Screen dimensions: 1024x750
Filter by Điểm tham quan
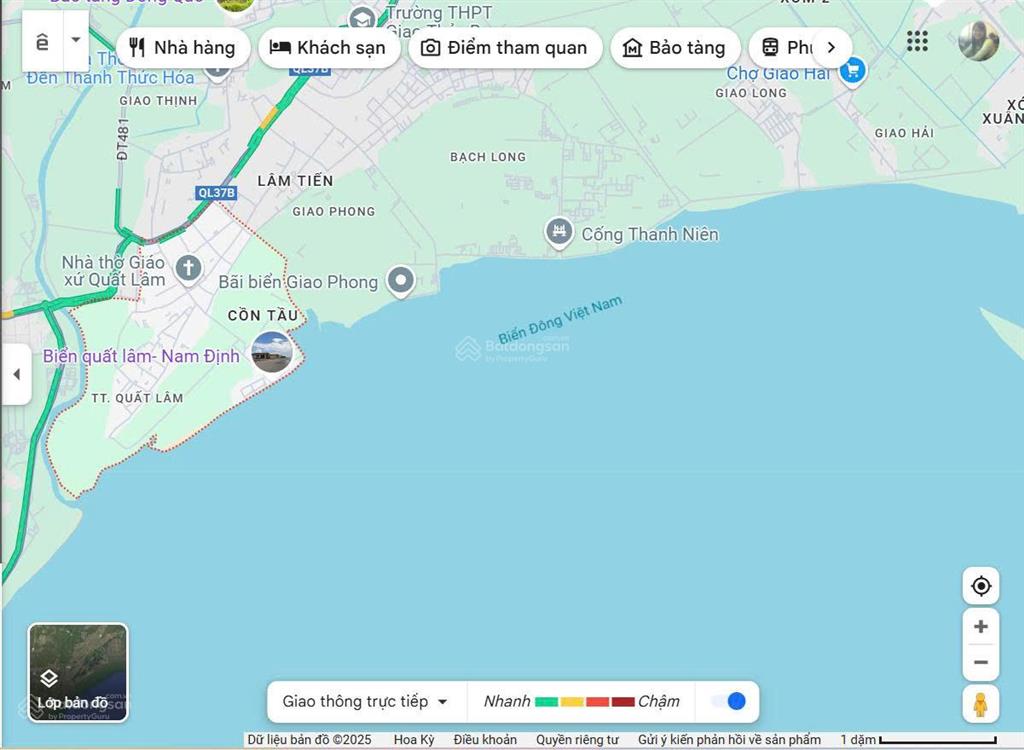(504, 48)
